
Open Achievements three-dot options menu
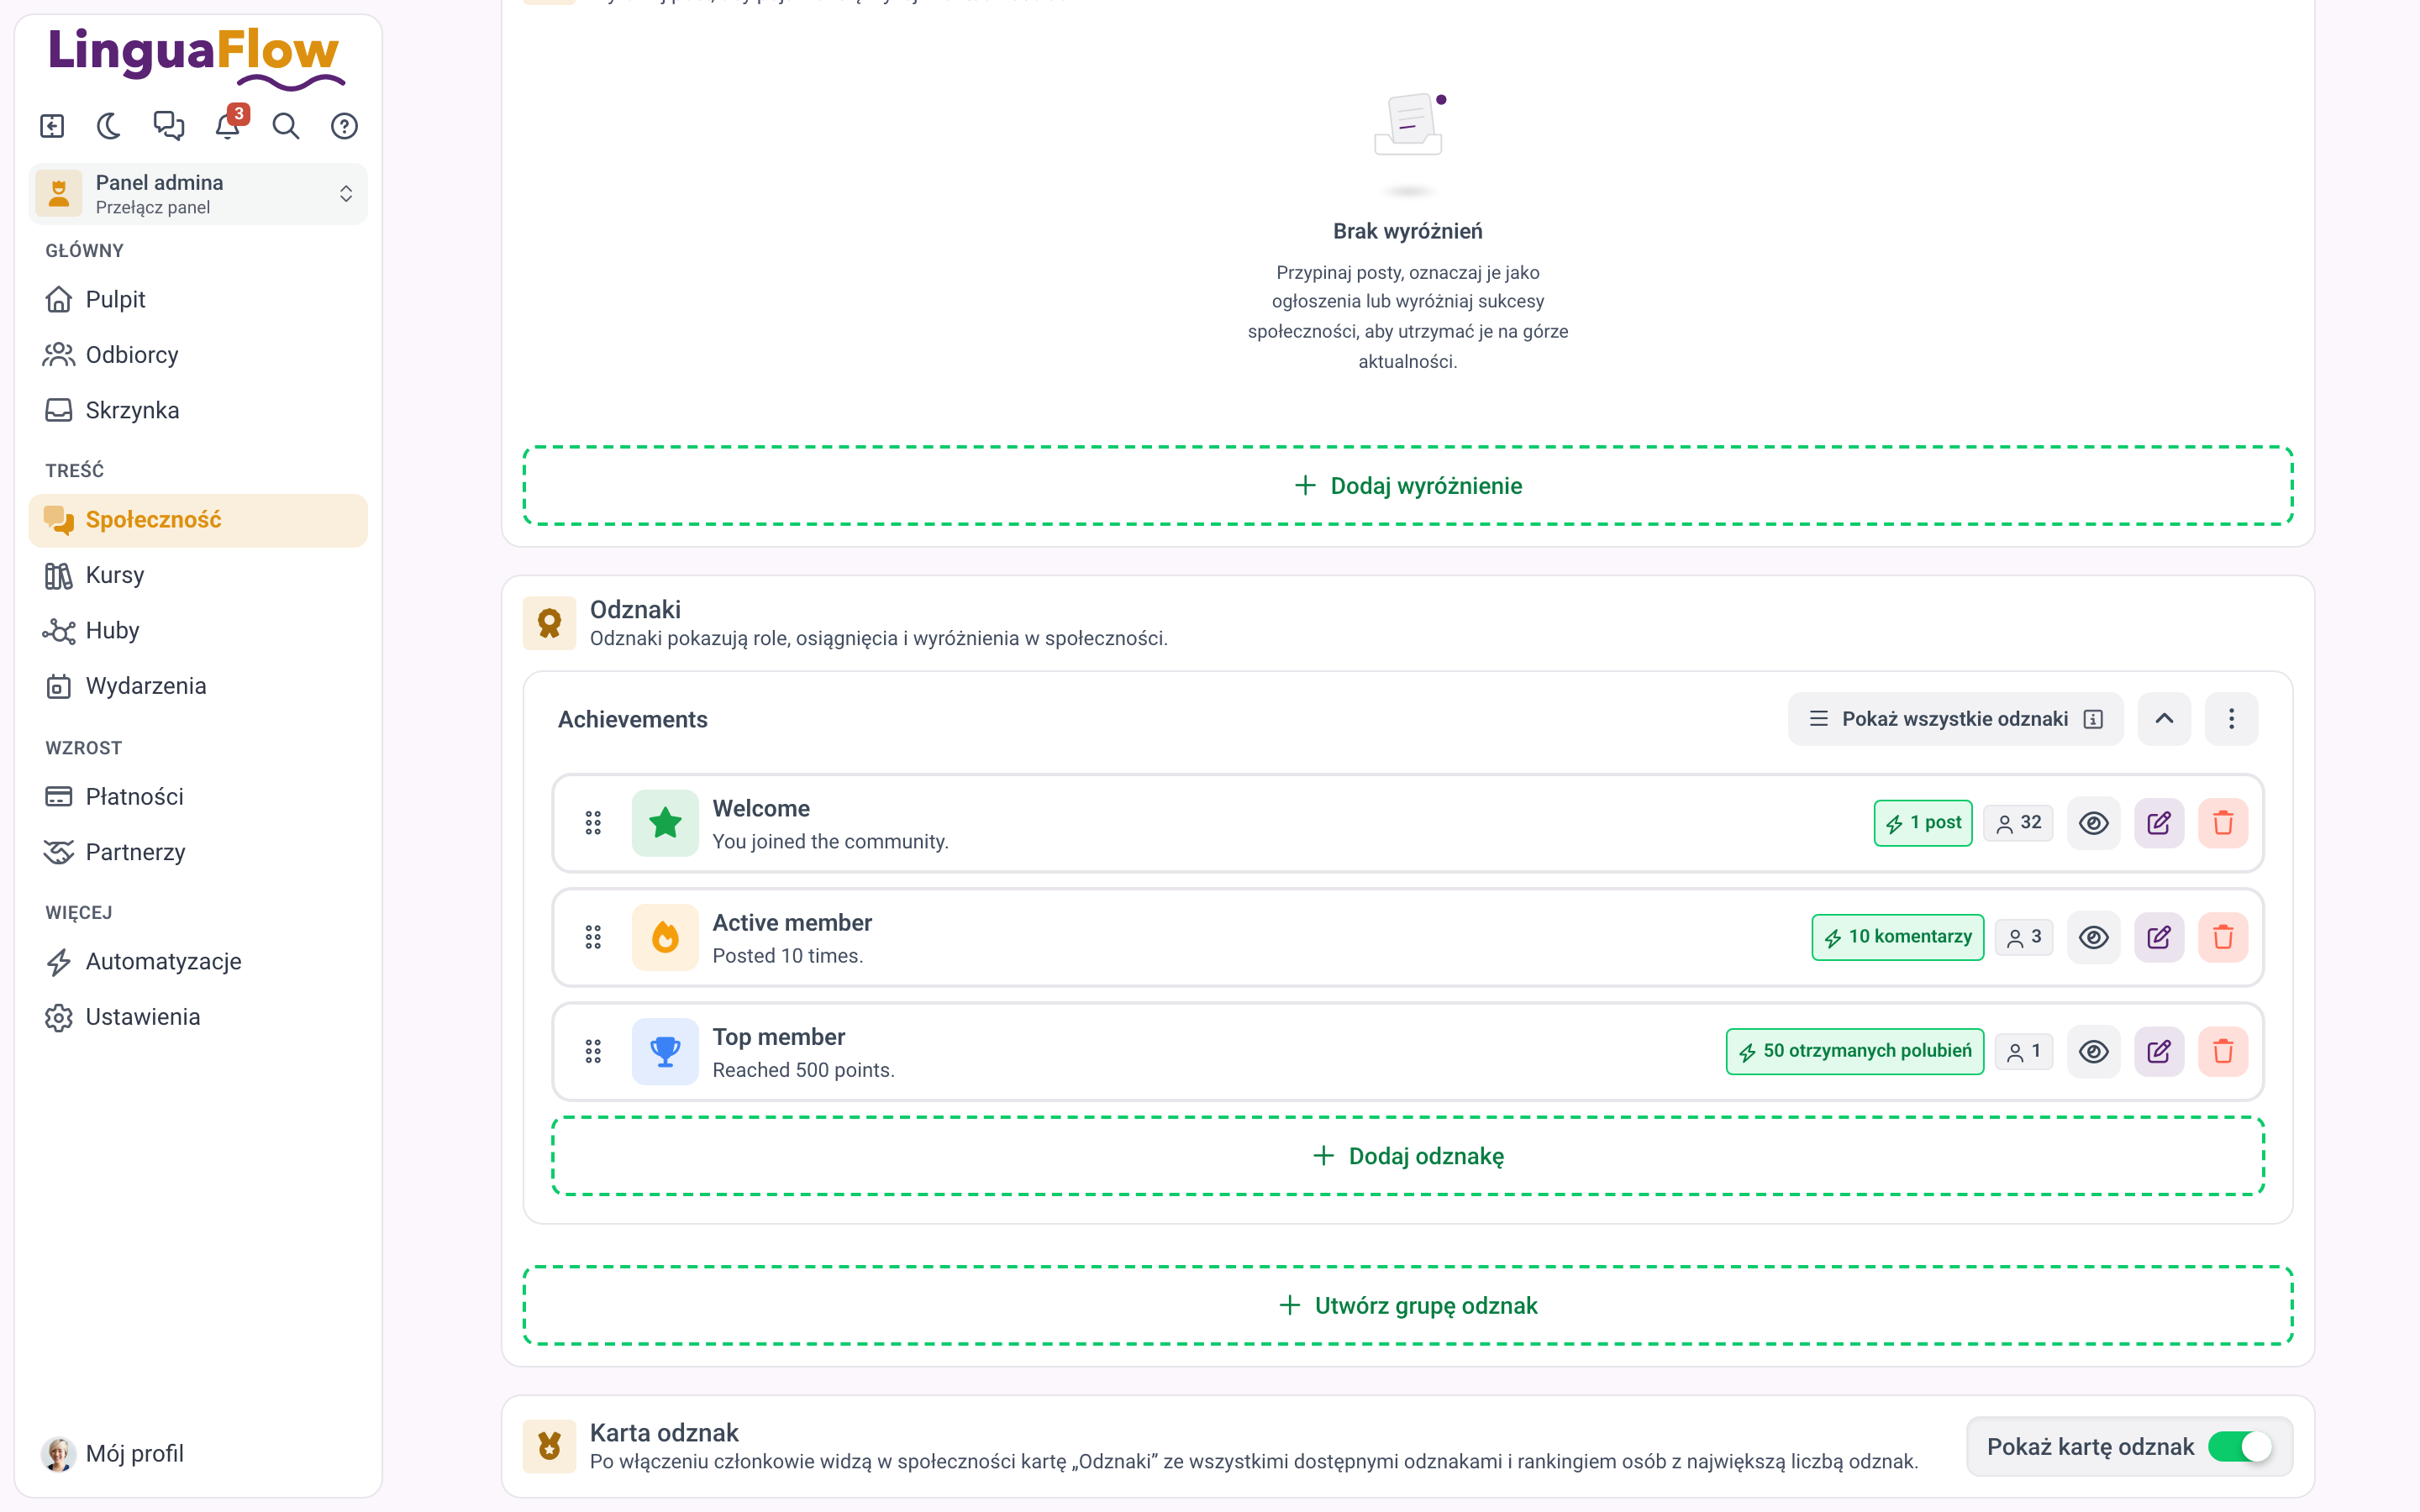(2231, 719)
